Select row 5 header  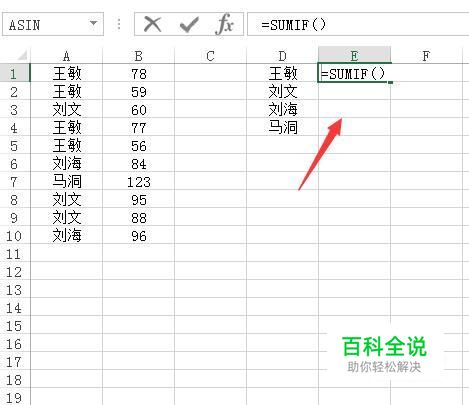pyautogui.click(x=15, y=145)
